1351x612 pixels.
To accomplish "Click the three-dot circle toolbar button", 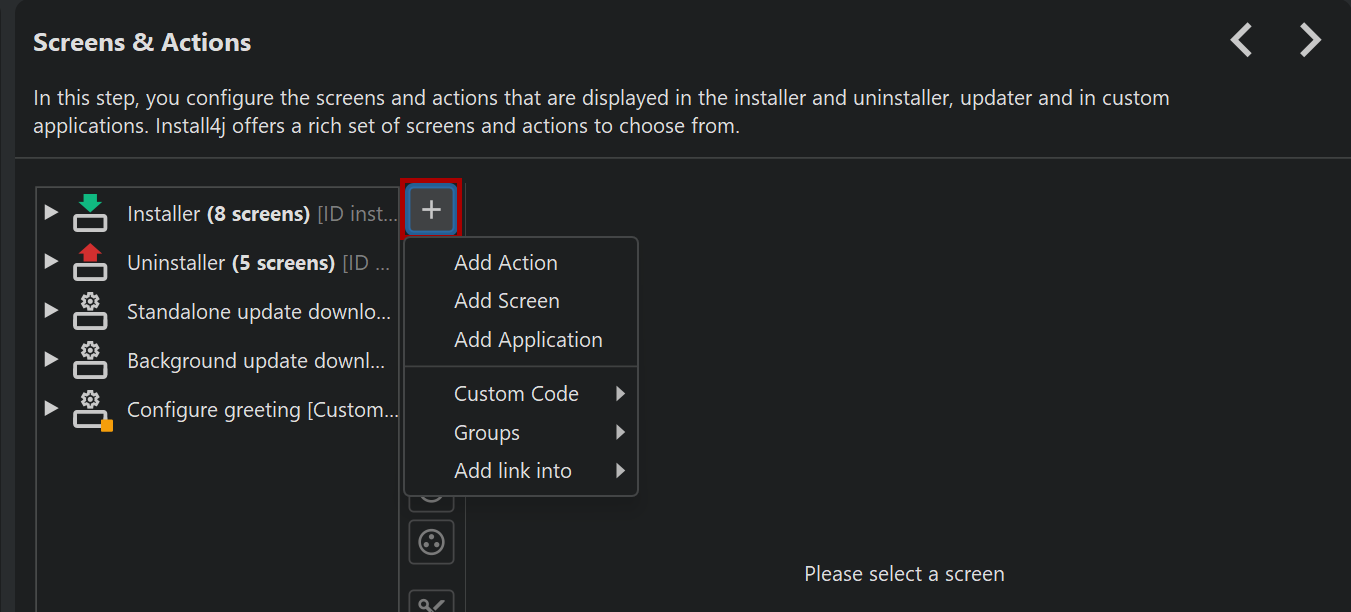I will click(431, 543).
